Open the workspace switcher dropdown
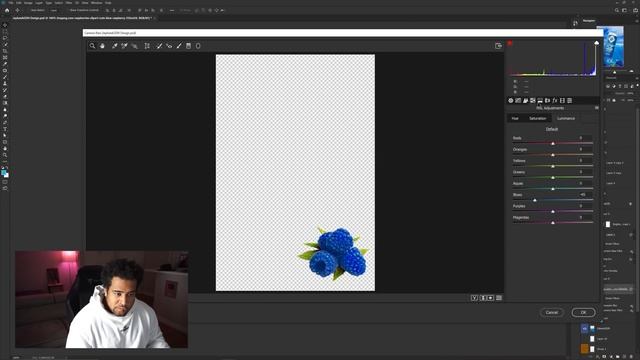 624,10
